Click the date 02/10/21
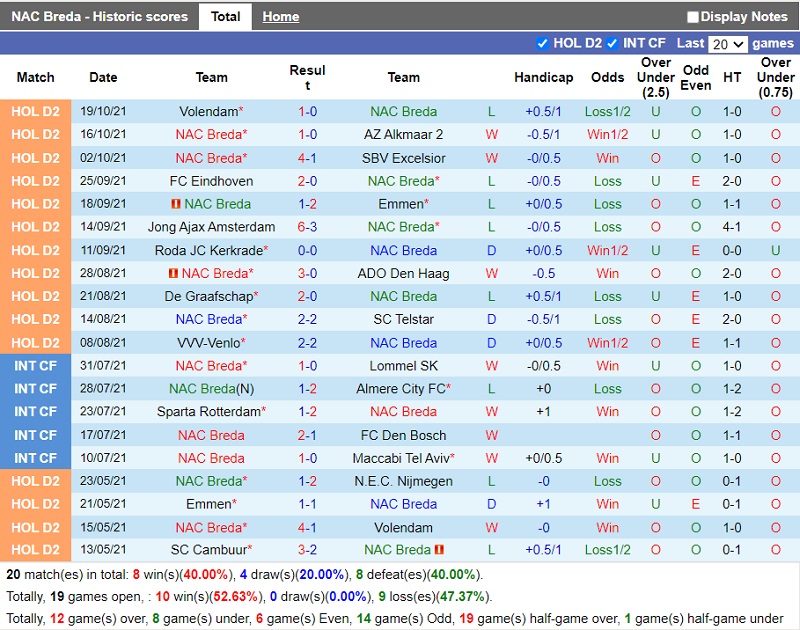The image size is (800, 630). click(103, 158)
